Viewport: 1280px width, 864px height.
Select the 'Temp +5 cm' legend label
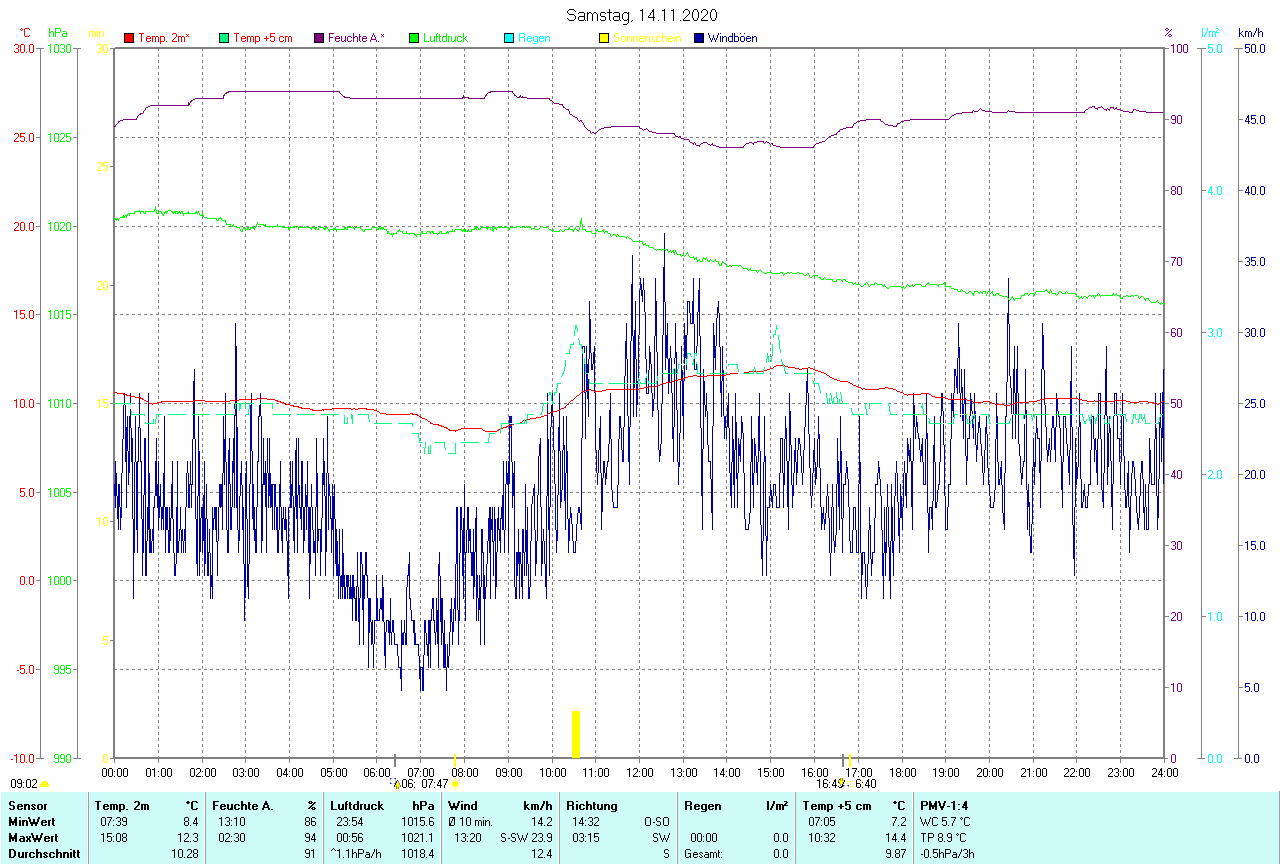(x=262, y=38)
